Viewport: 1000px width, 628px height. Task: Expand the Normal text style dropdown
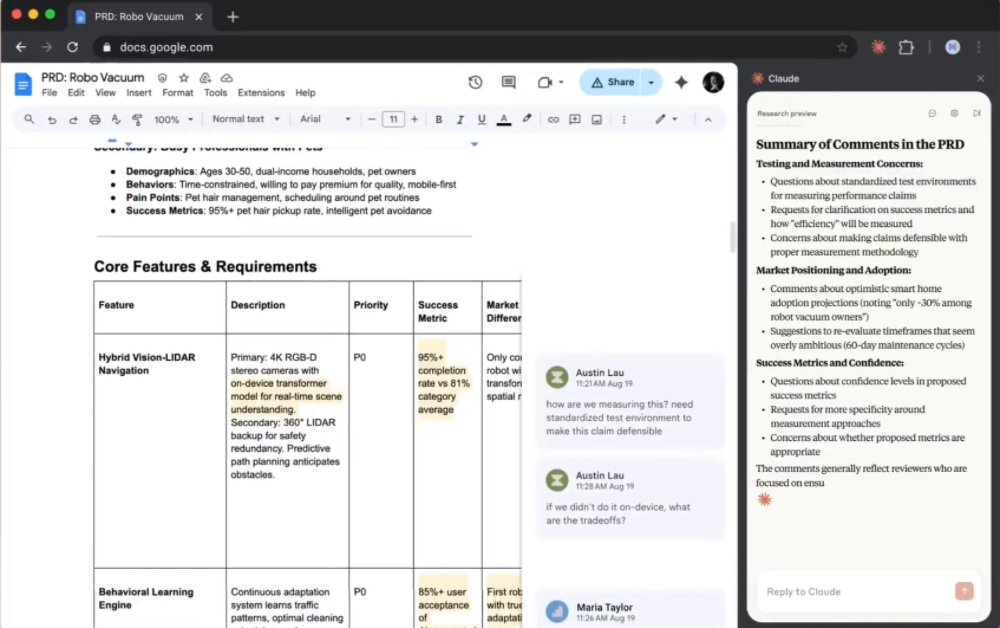click(245, 119)
